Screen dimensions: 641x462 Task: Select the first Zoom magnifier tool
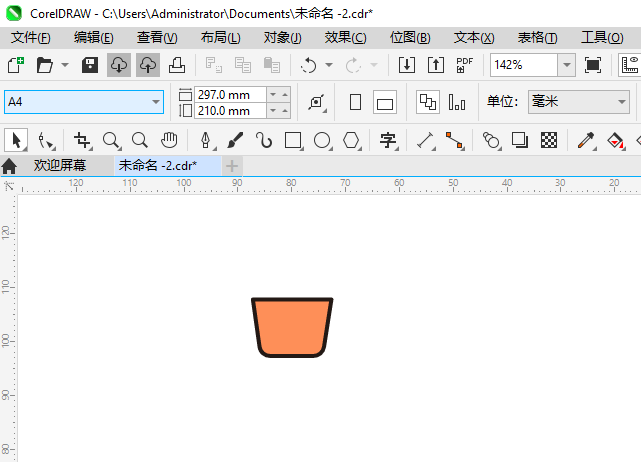112,141
